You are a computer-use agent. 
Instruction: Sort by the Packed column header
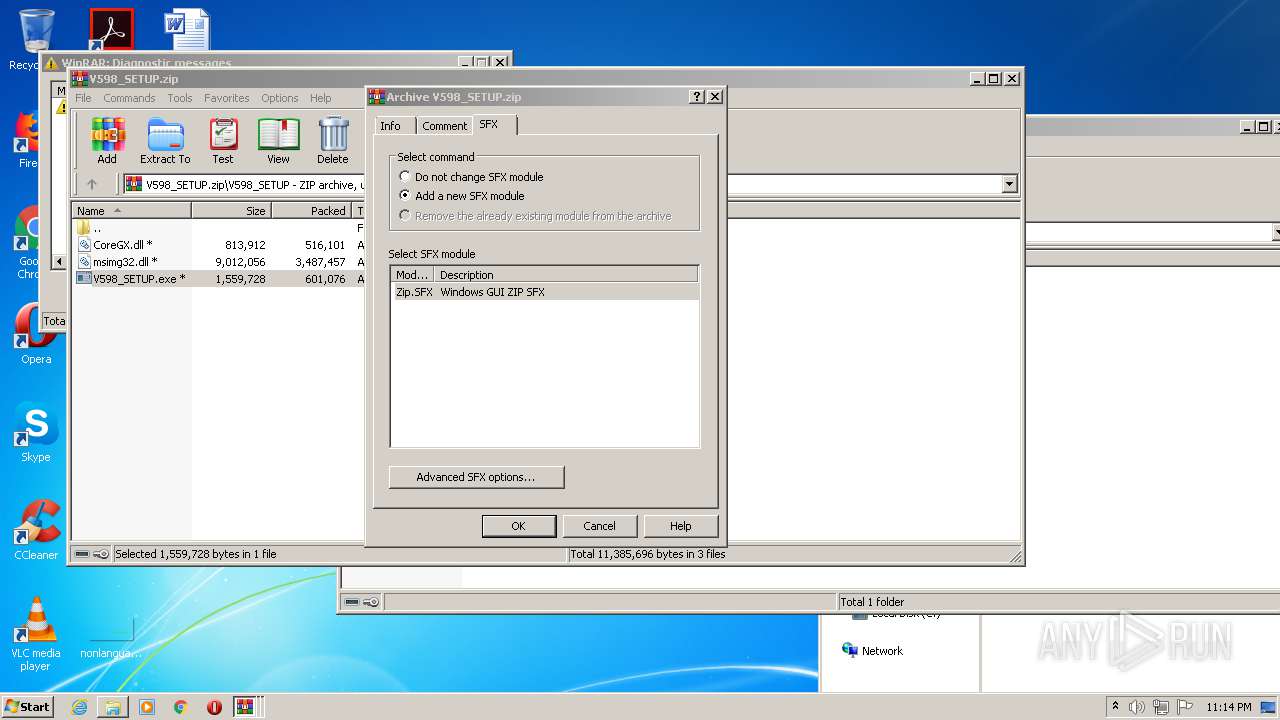click(x=311, y=211)
